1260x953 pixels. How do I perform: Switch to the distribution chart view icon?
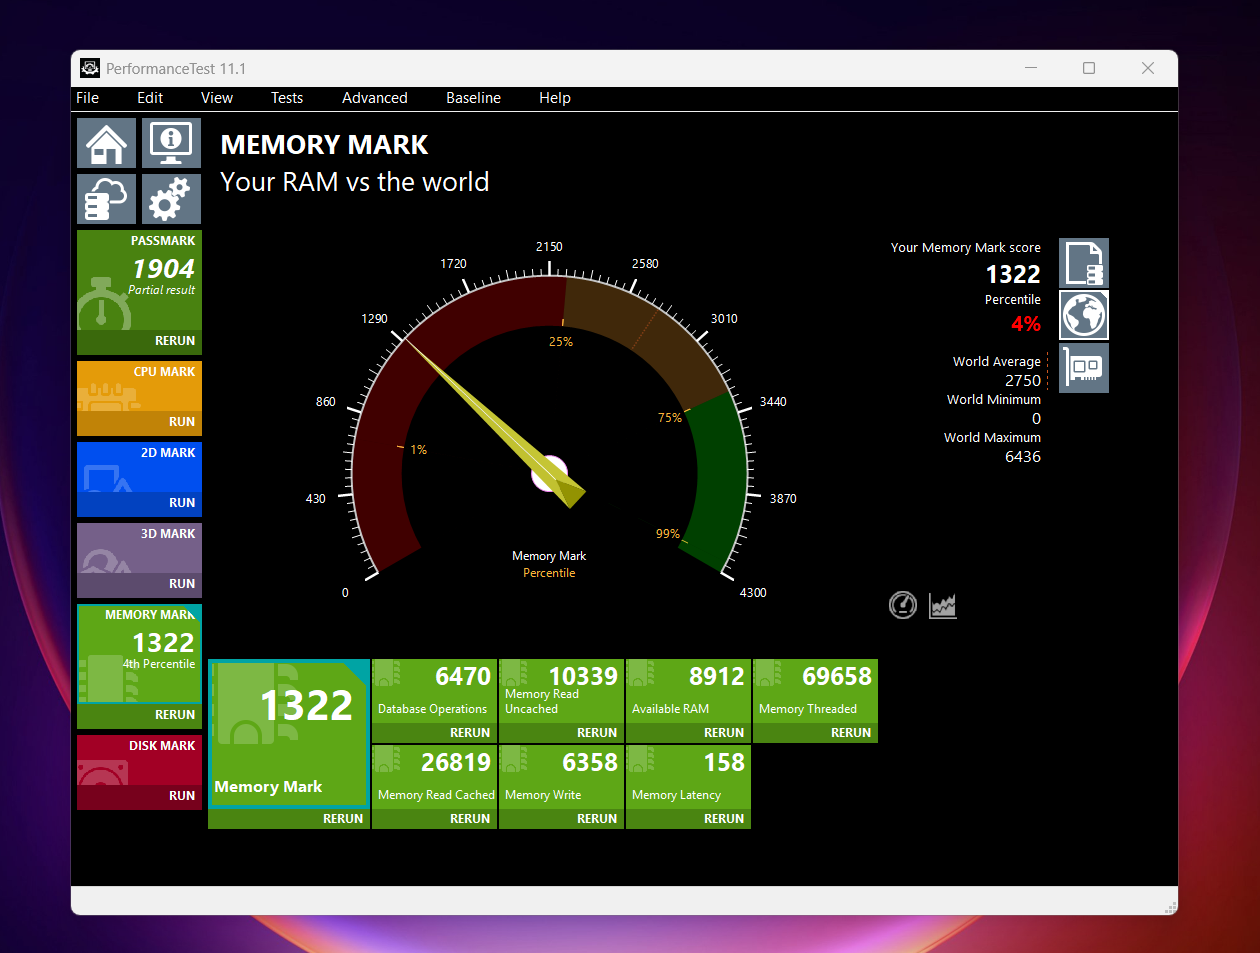tap(942, 605)
